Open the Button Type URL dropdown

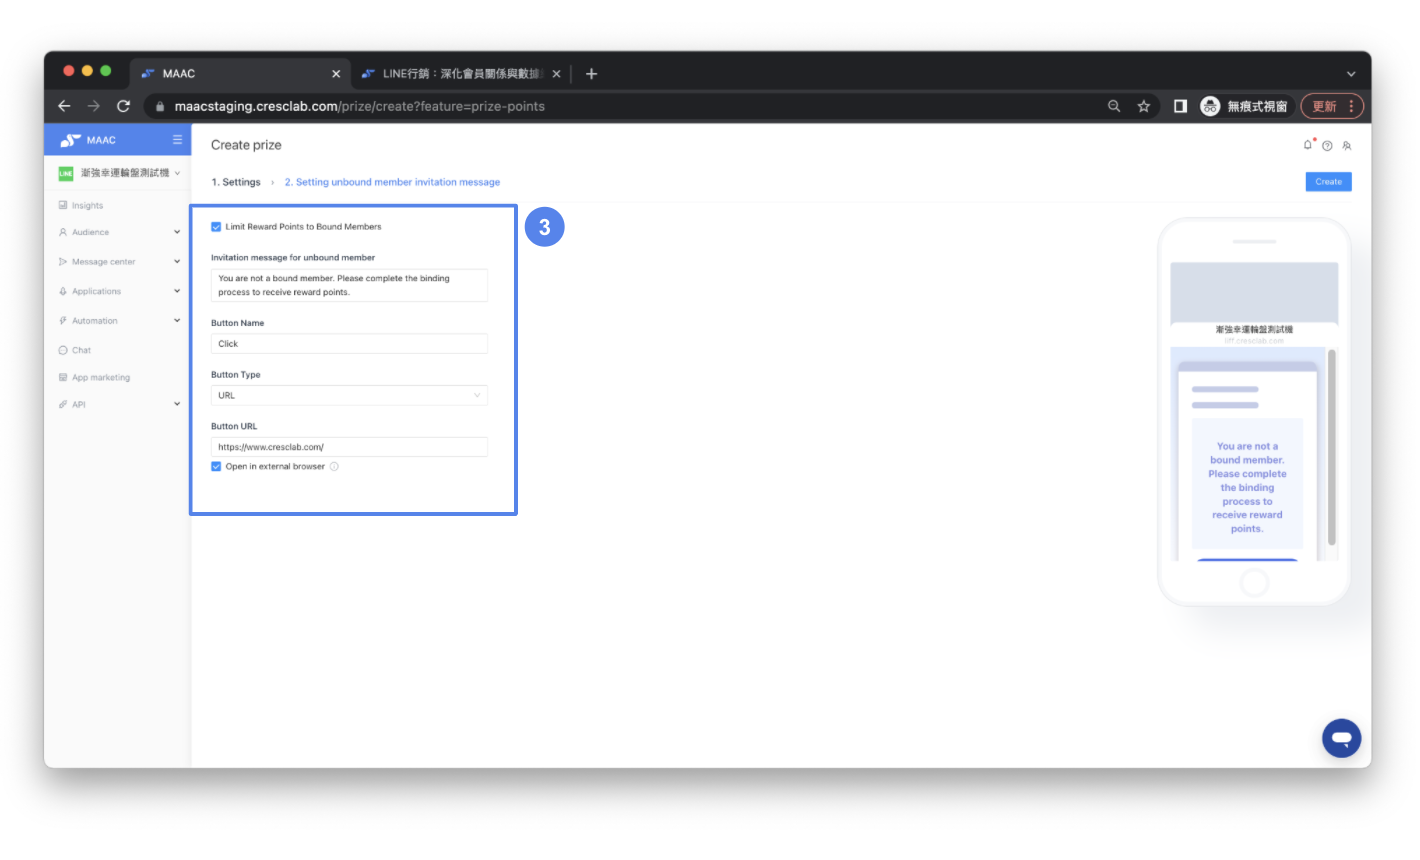[349, 396]
